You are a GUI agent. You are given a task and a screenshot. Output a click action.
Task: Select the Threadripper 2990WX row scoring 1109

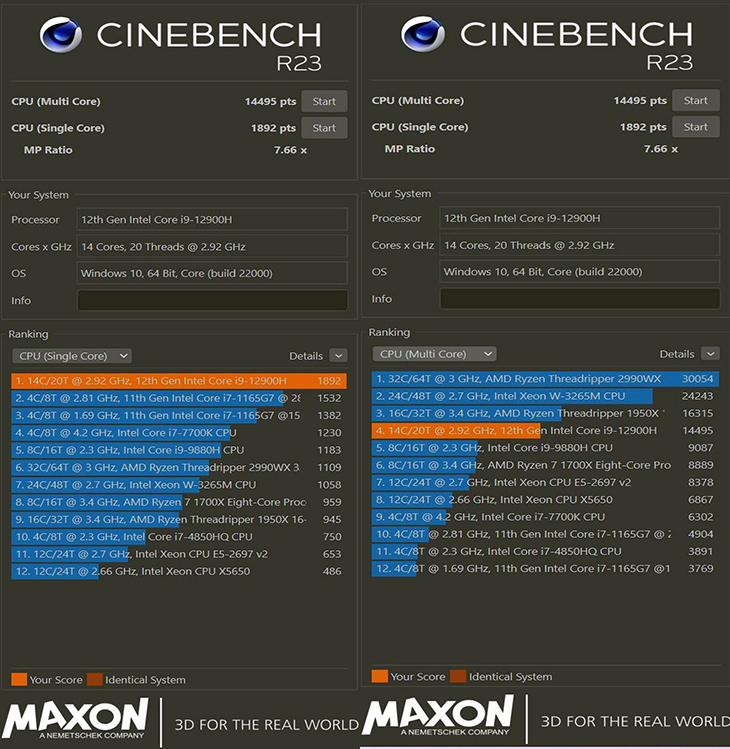point(179,467)
